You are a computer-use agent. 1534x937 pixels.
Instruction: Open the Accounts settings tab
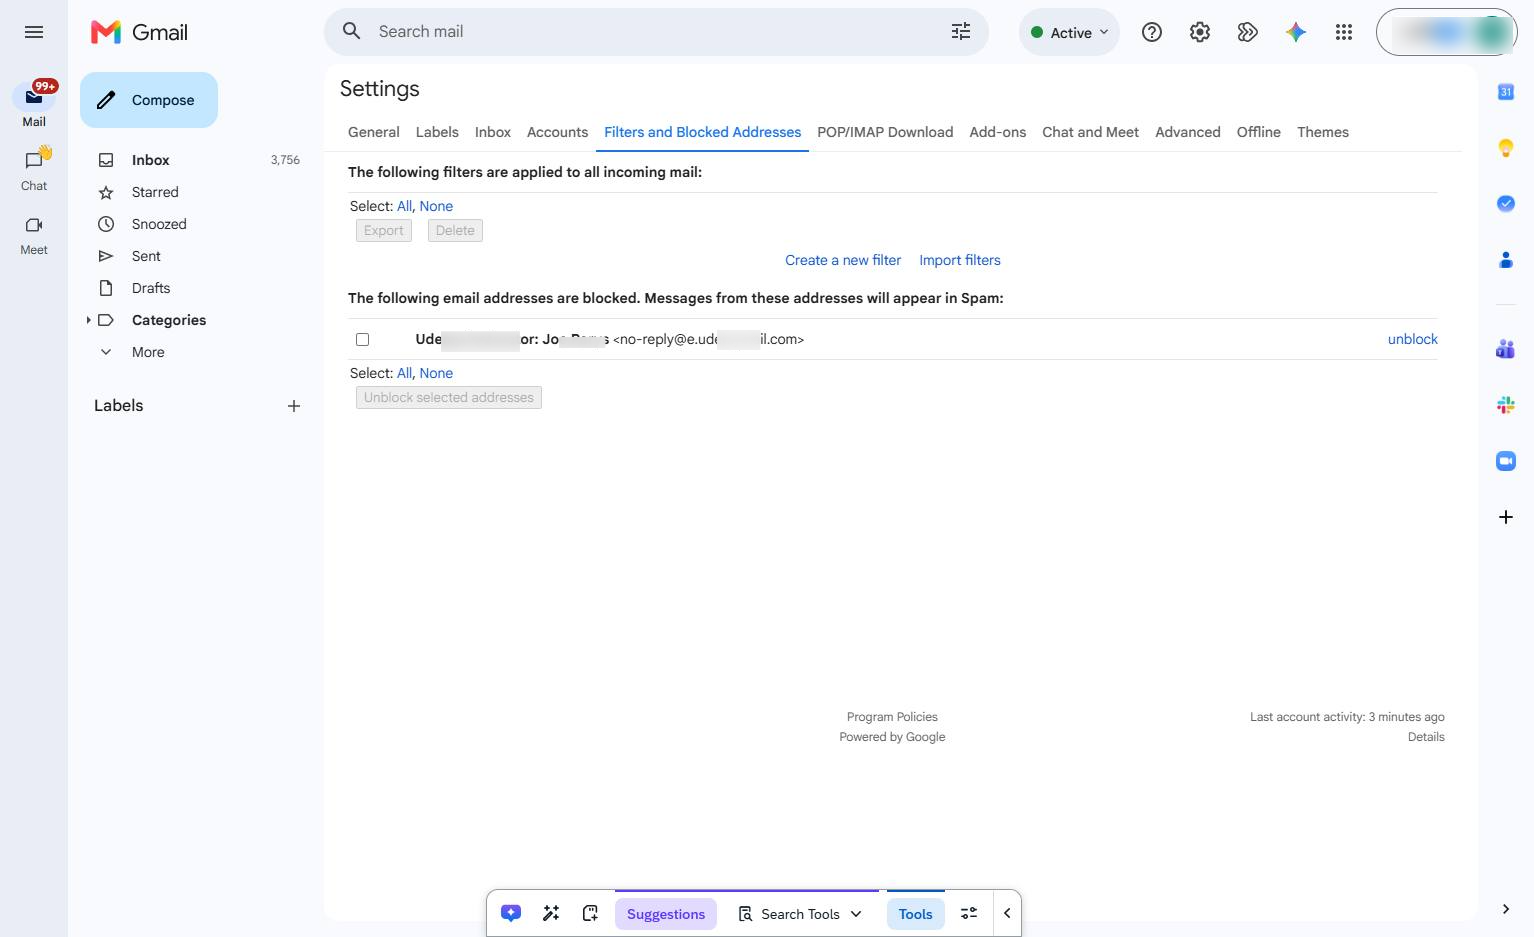coord(557,132)
